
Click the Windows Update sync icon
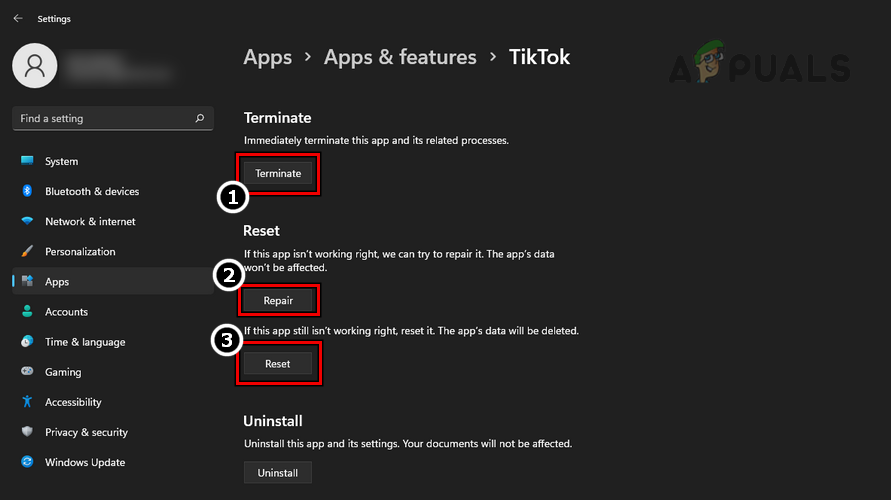coord(27,462)
